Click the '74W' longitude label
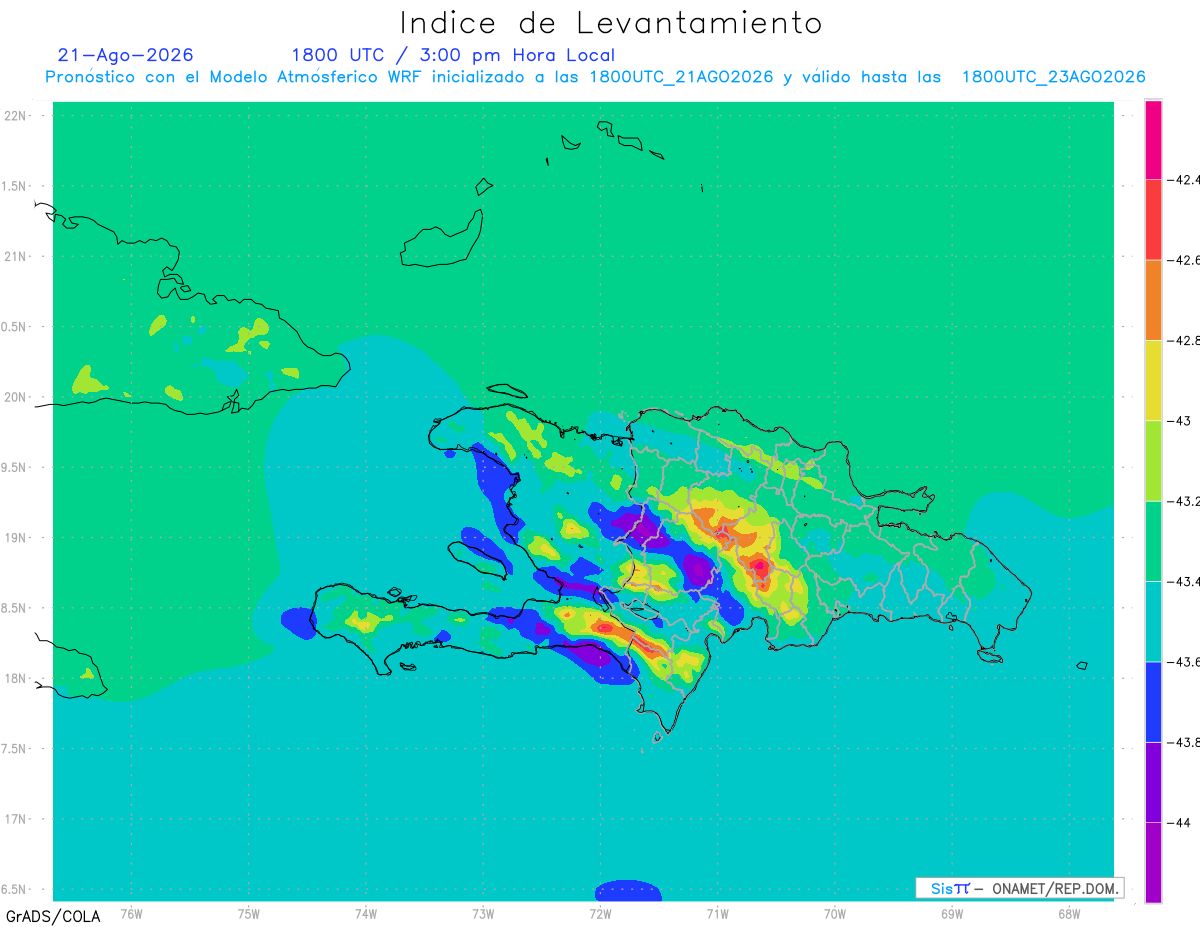This screenshot has height=927, width=1200. click(365, 912)
